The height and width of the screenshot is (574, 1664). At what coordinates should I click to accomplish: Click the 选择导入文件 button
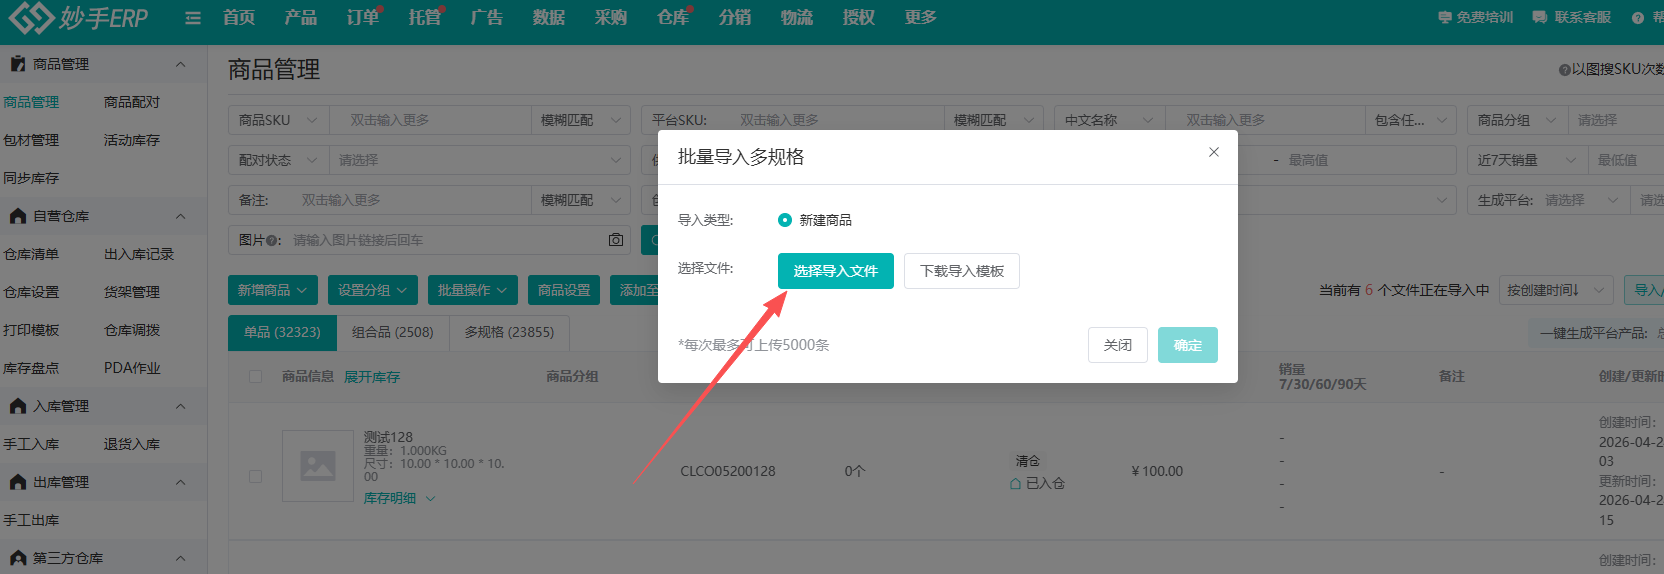pyautogui.click(x=835, y=271)
